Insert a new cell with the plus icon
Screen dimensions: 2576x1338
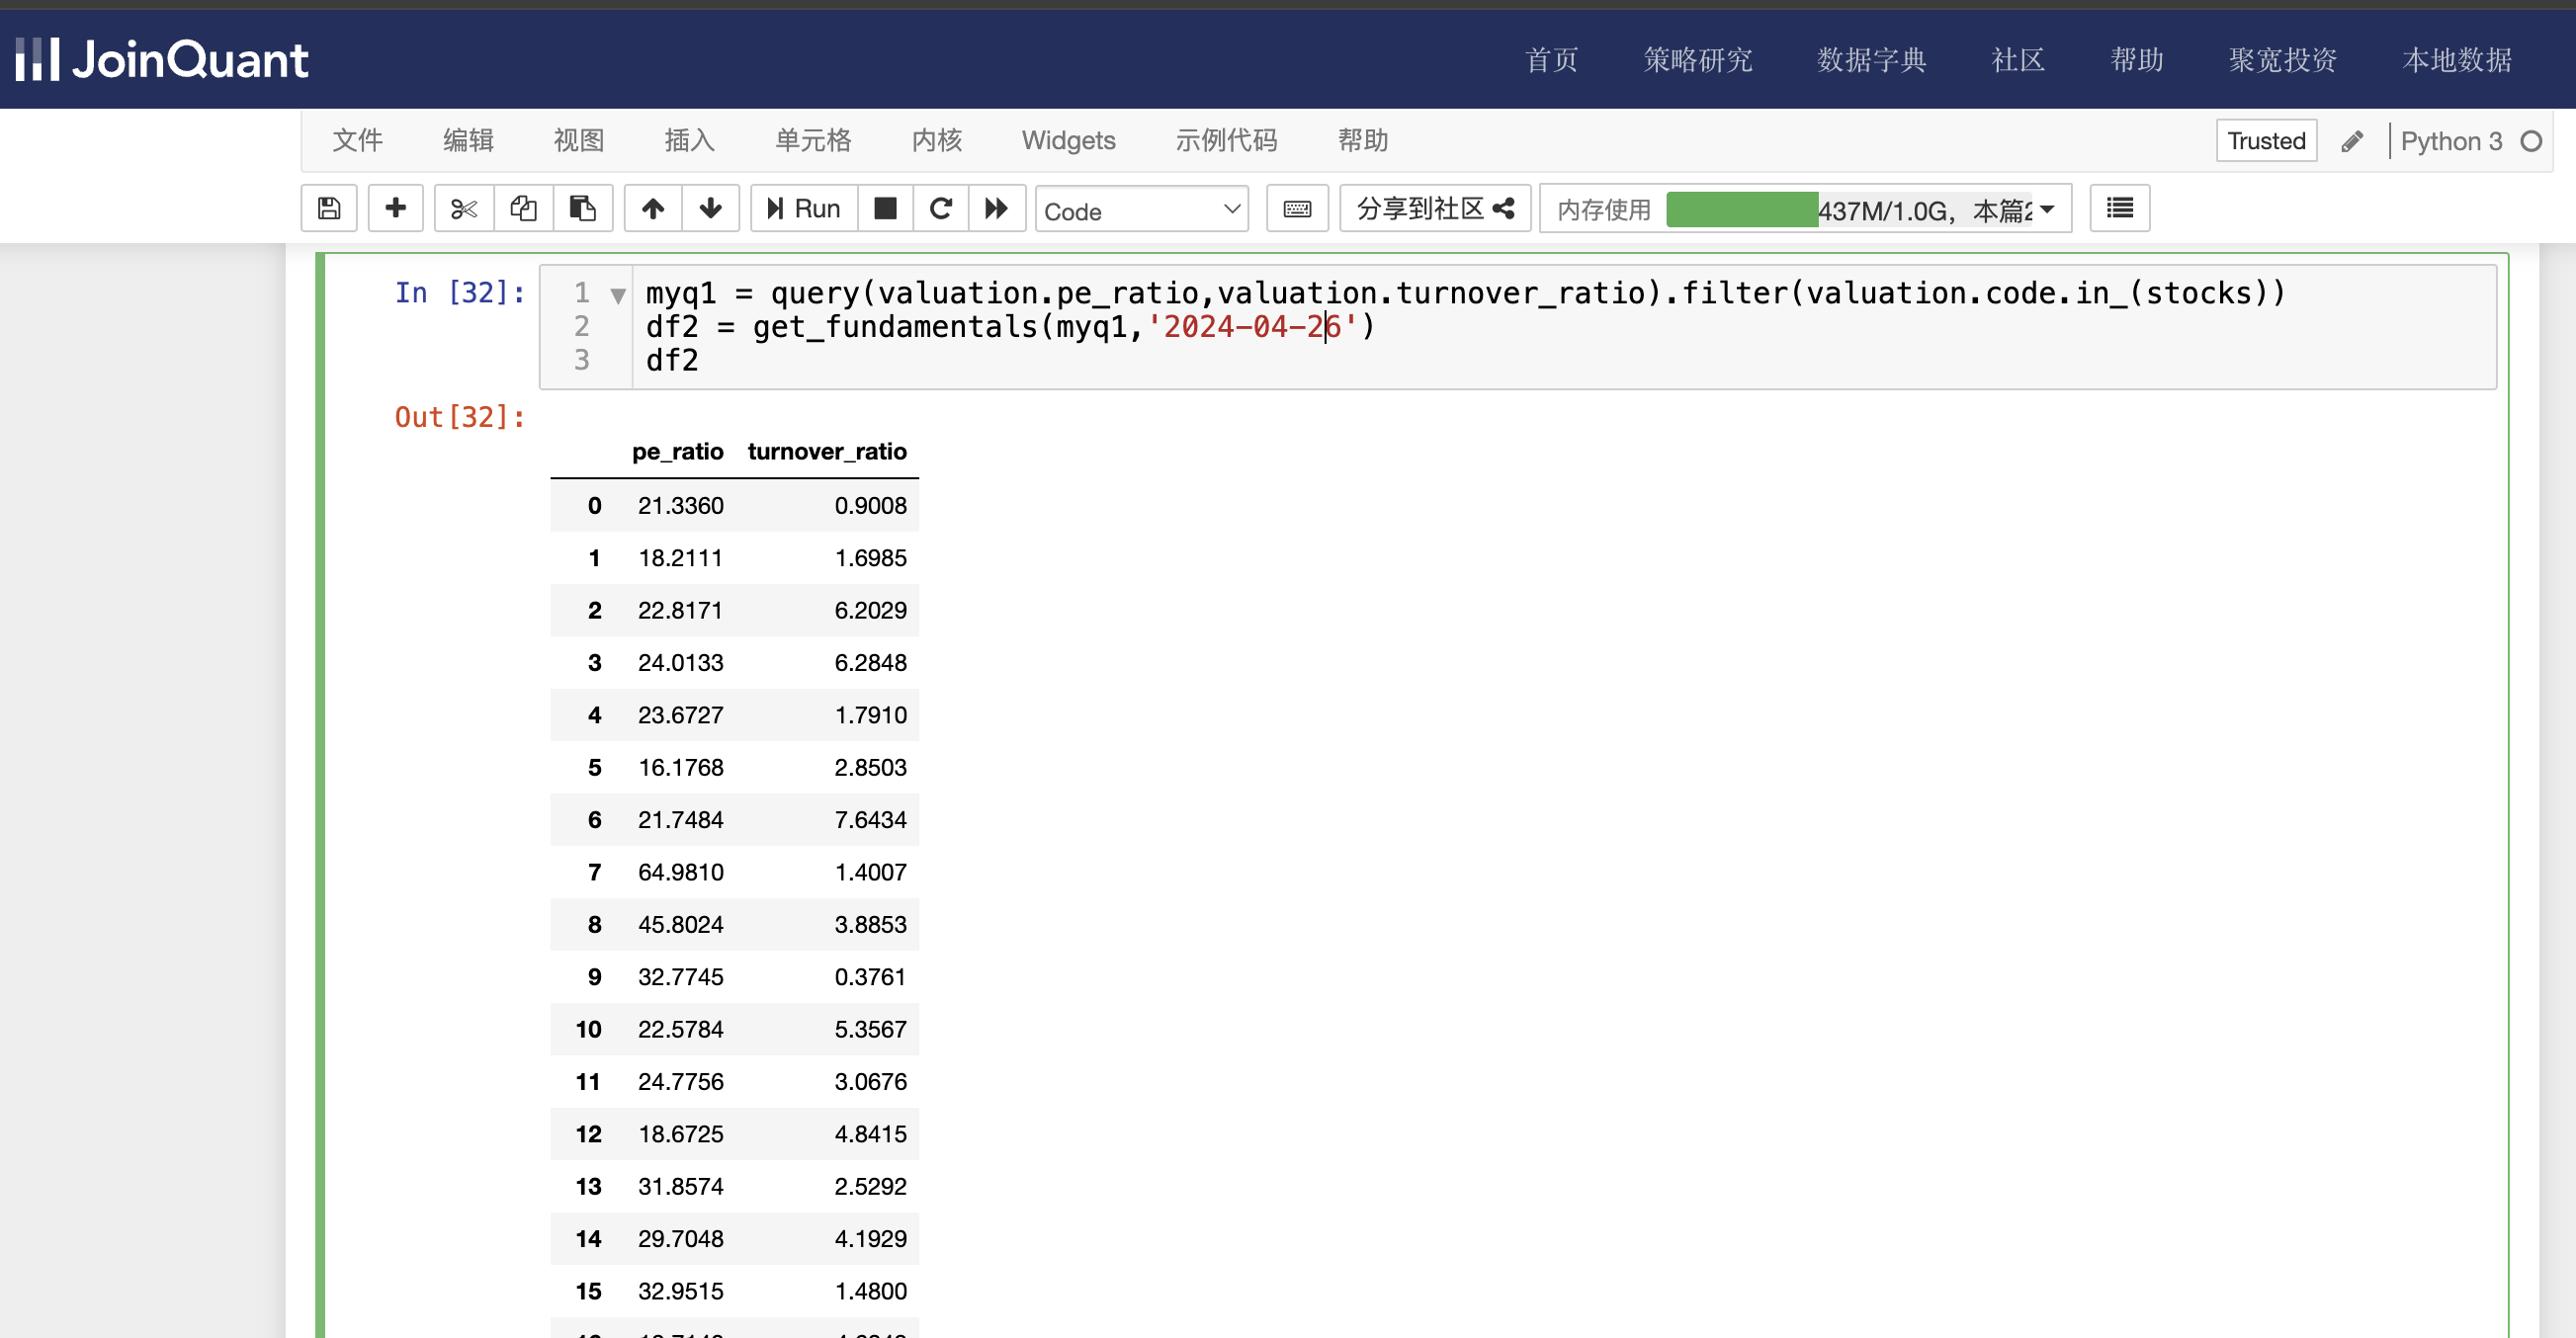(x=395, y=208)
